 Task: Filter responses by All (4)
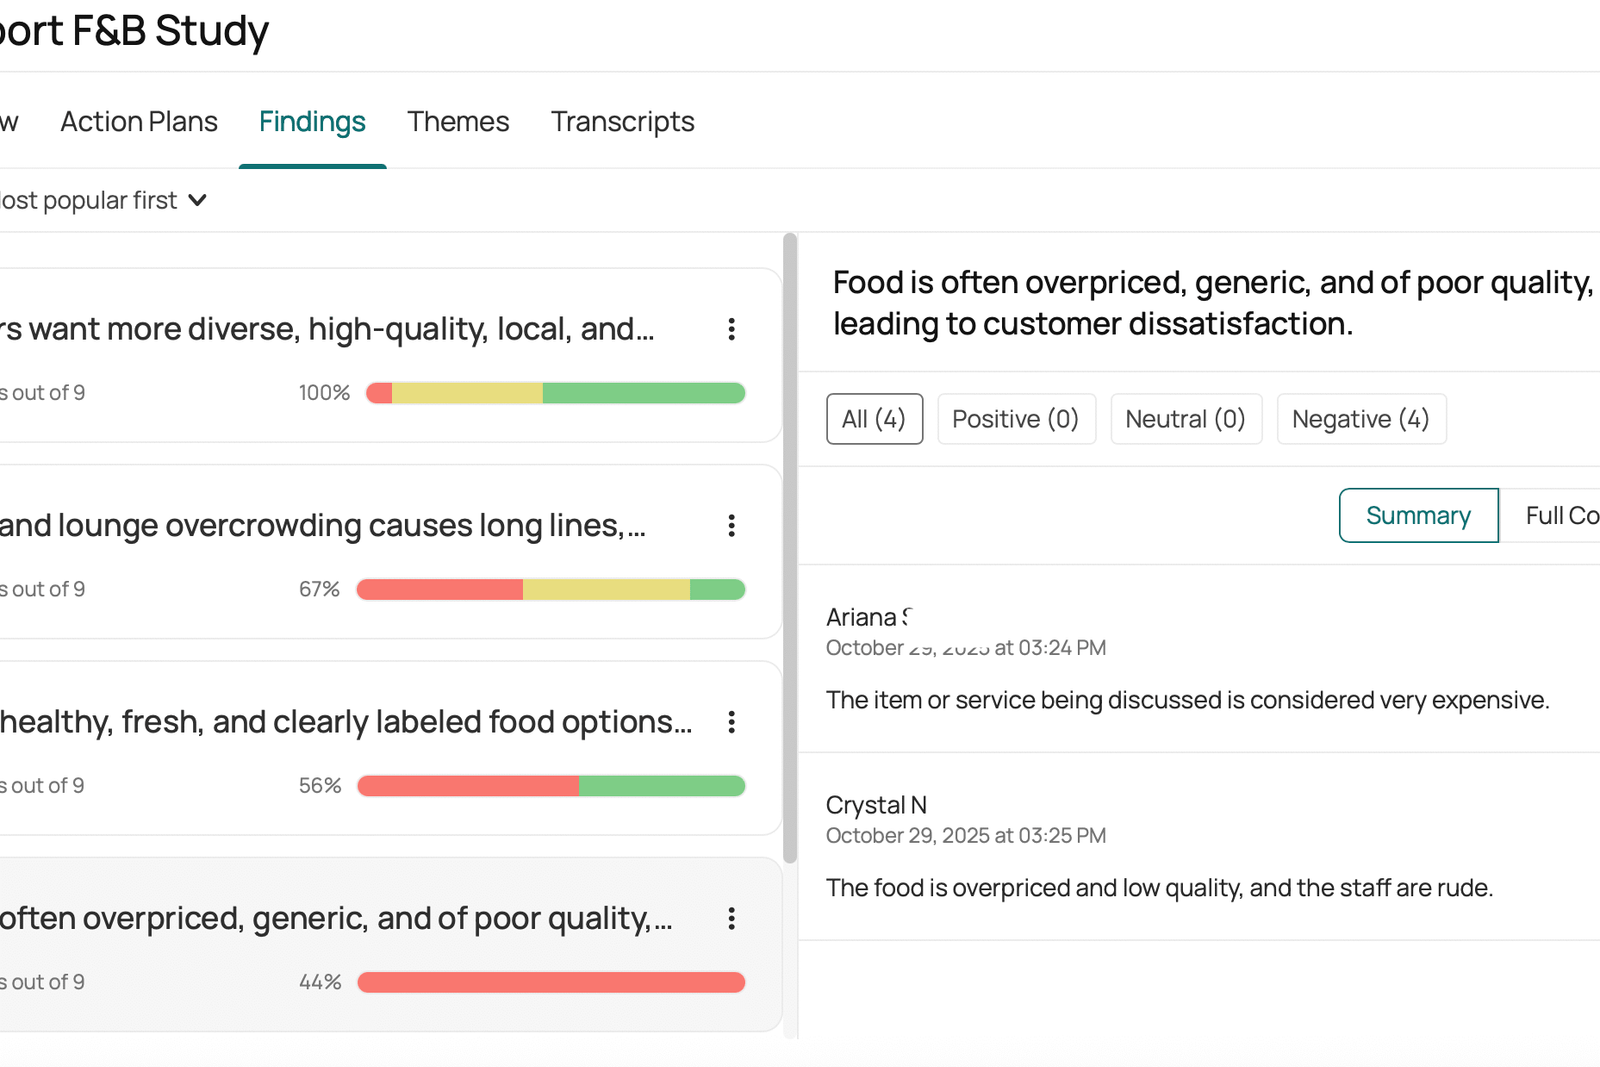tap(874, 419)
